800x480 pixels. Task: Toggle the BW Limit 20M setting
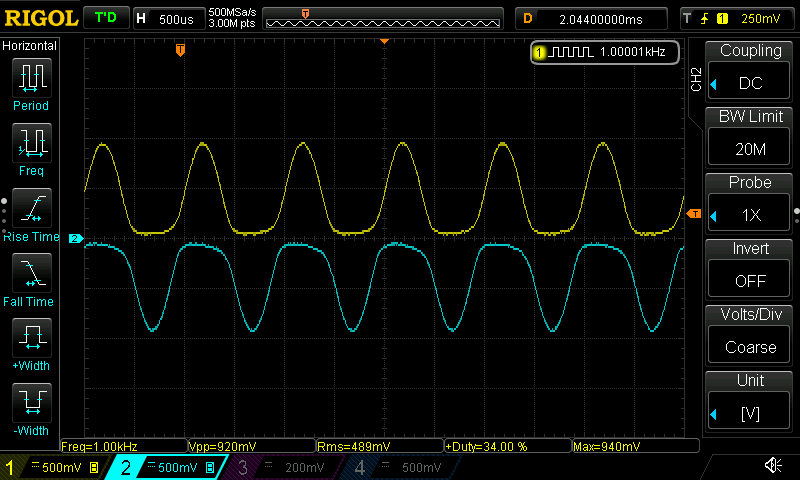(x=749, y=148)
